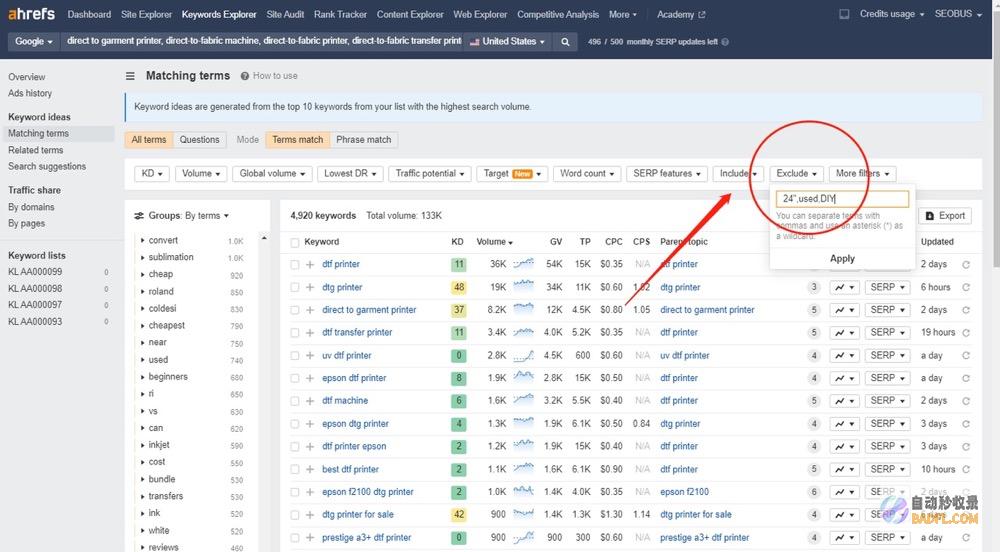Screen dimensions: 1000x552
Task: Add dtf machine with plus icon
Action: [x=310, y=401]
